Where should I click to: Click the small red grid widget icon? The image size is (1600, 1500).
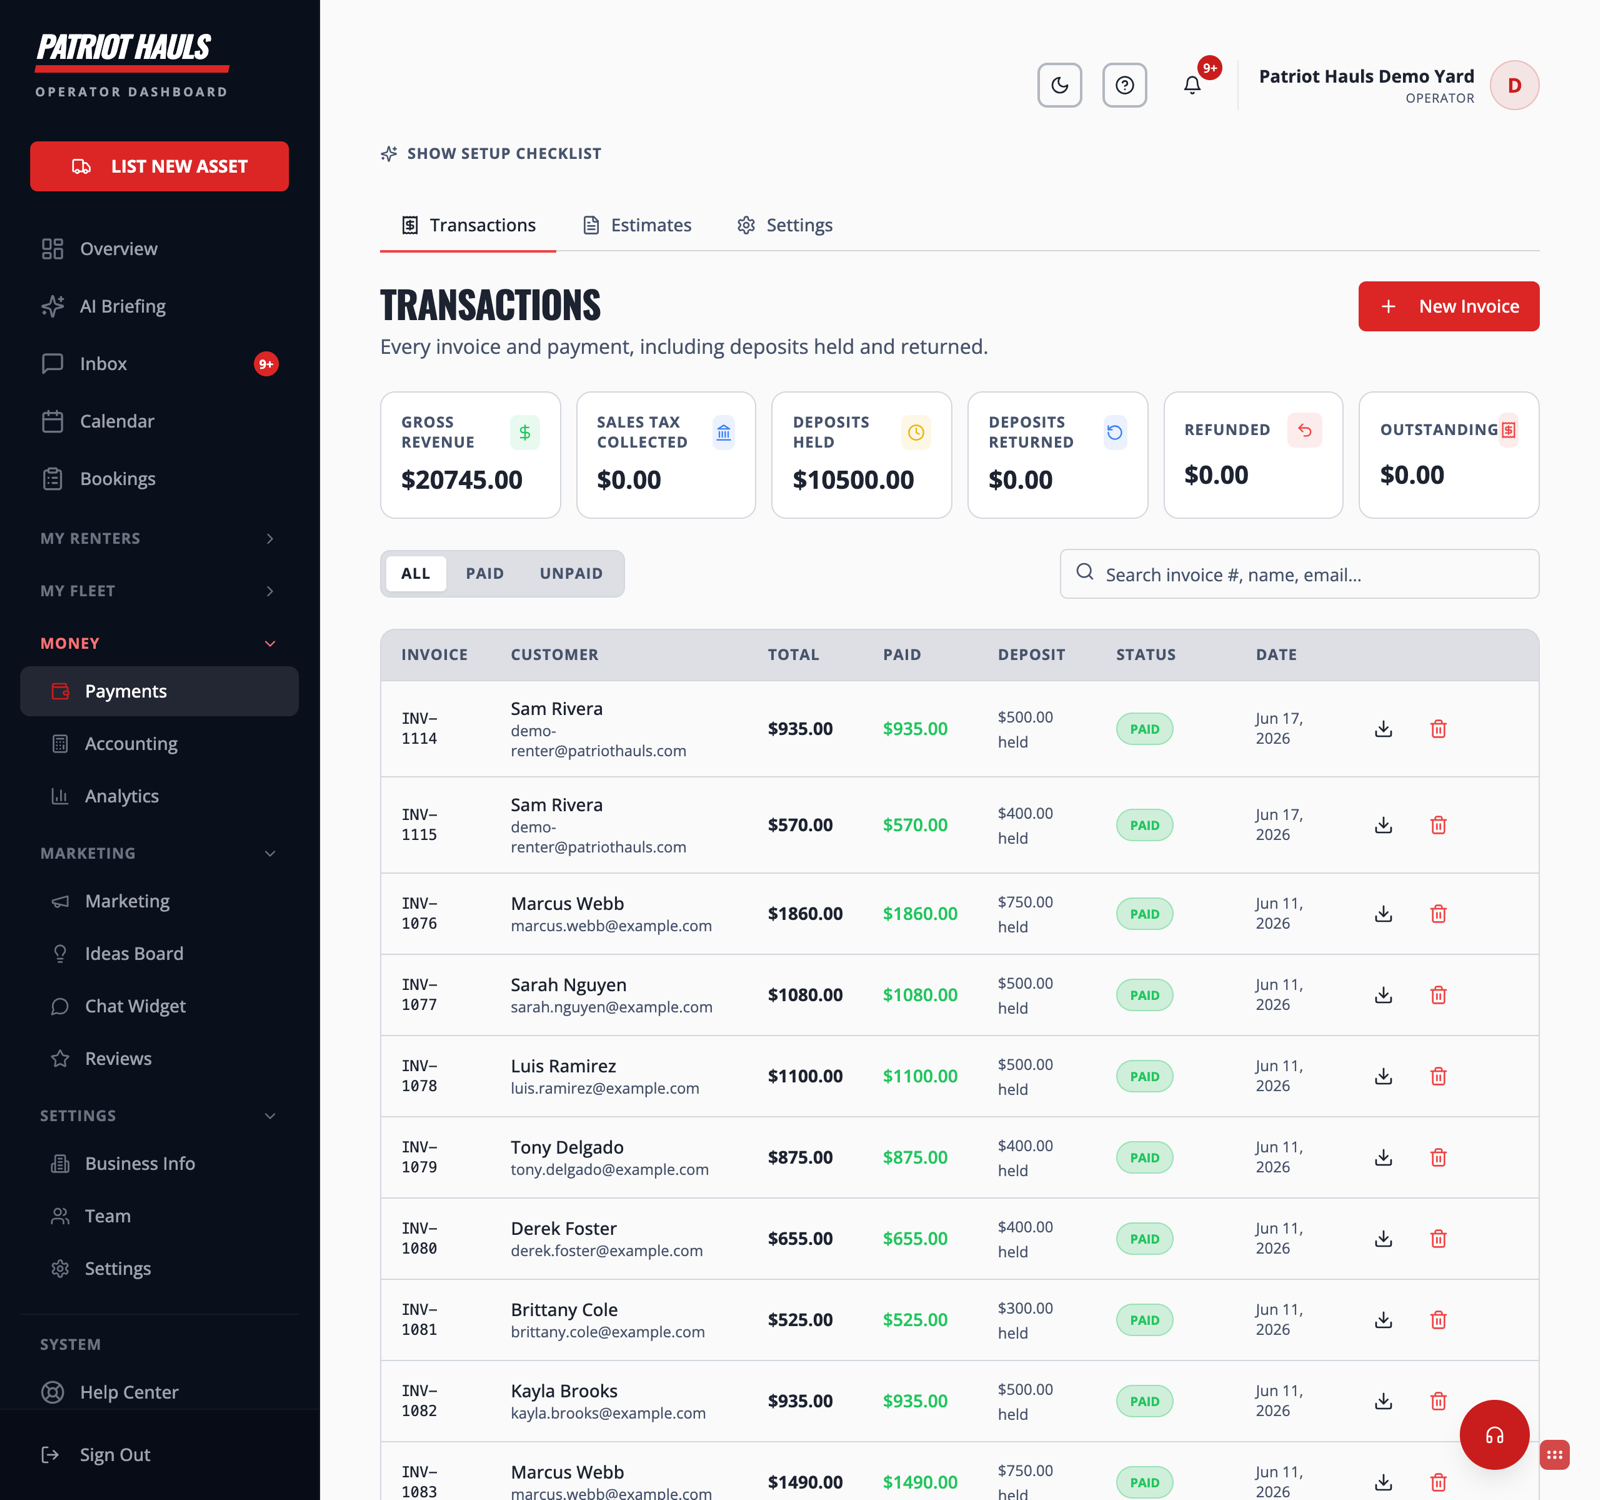[1554, 1455]
